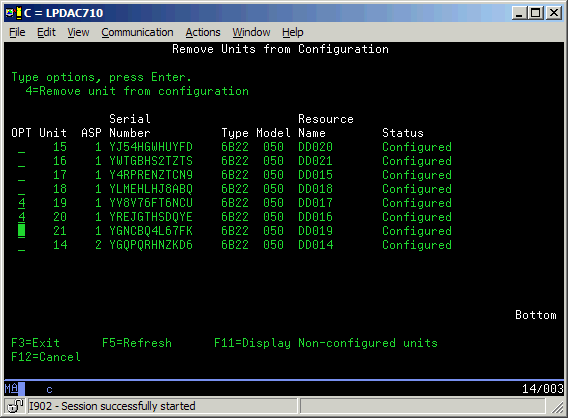This screenshot has width=568, height=418.
Task: Open the Edit menu
Action: pos(46,32)
